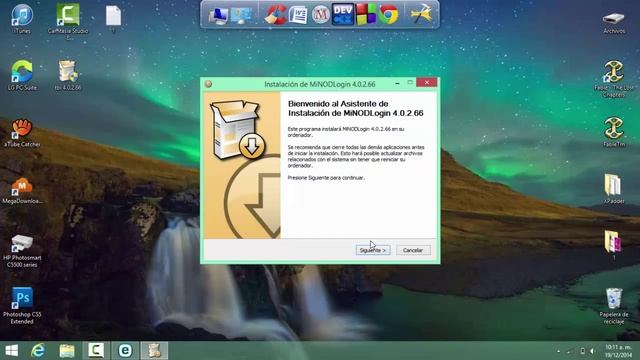This screenshot has width=640, height=360.
Task: Click the 'Presione Siguiente para continuar.' text
Action: 326,178
